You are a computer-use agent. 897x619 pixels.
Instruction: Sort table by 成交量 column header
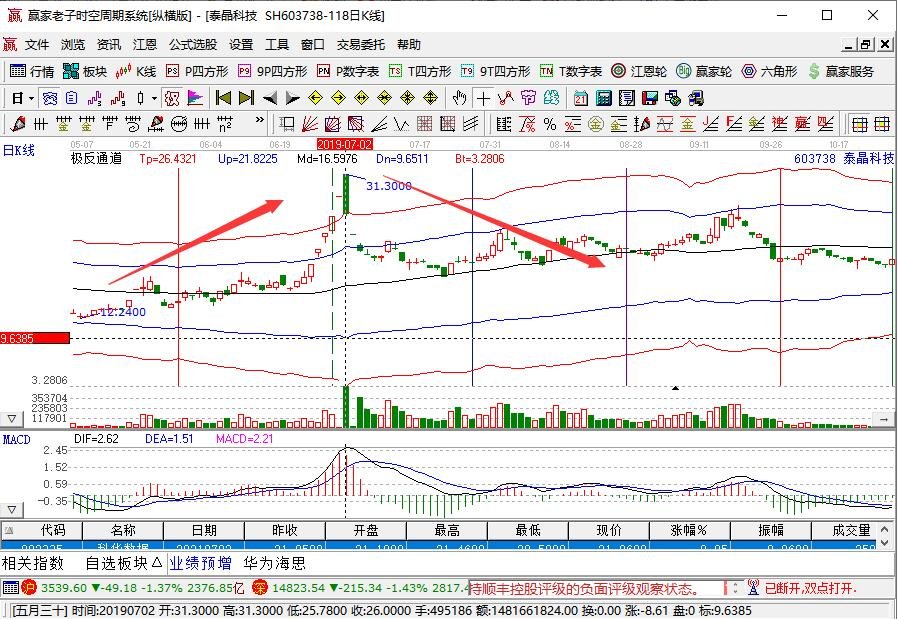click(x=844, y=530)
